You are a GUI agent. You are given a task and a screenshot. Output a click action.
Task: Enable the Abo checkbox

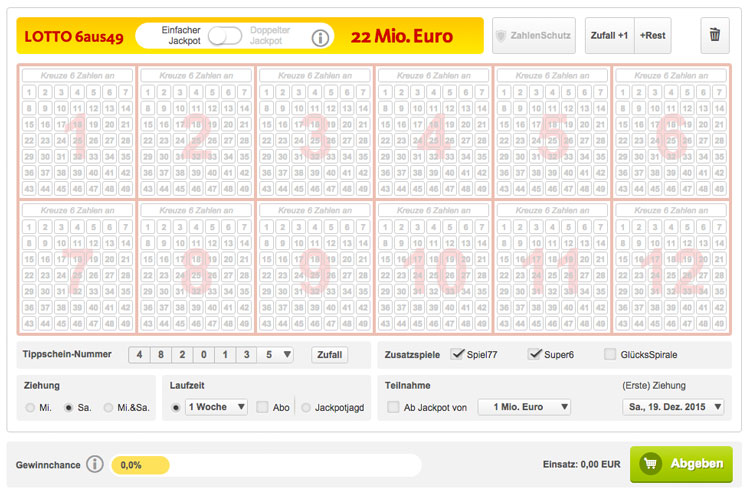[x=262, y=407]
